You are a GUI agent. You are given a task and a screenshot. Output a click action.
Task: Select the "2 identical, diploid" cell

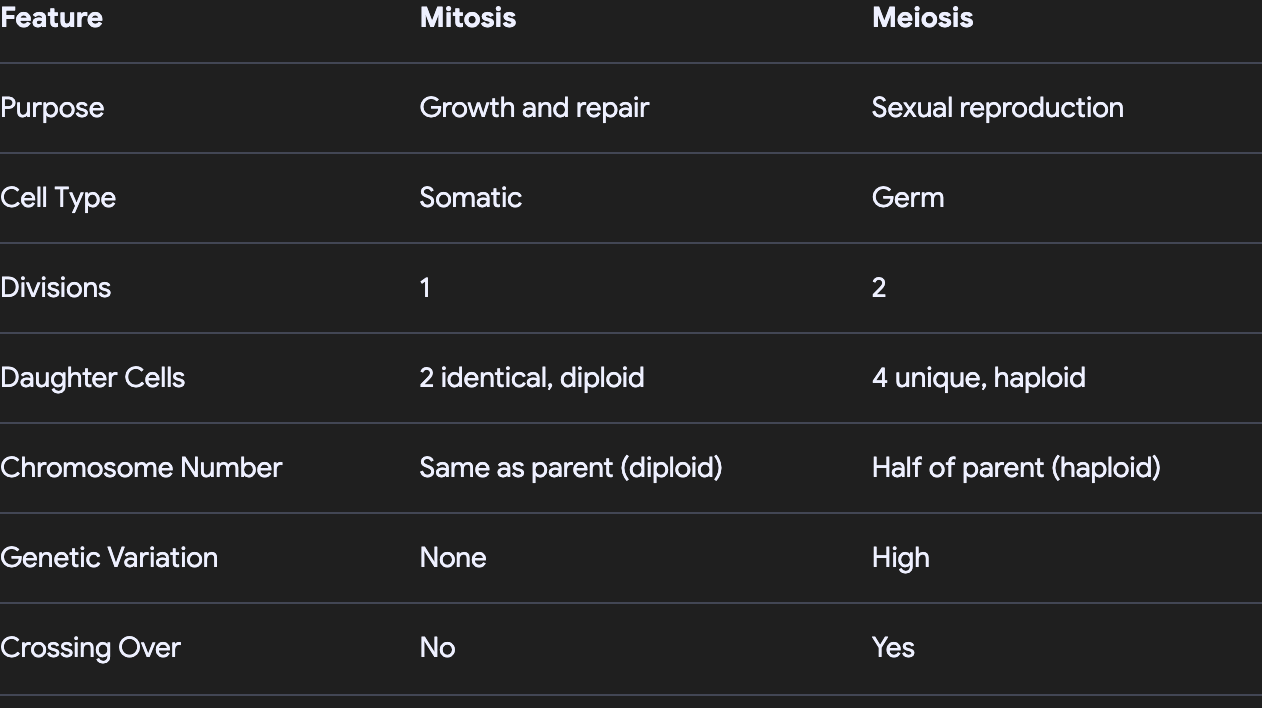click(x=531, y=378)
